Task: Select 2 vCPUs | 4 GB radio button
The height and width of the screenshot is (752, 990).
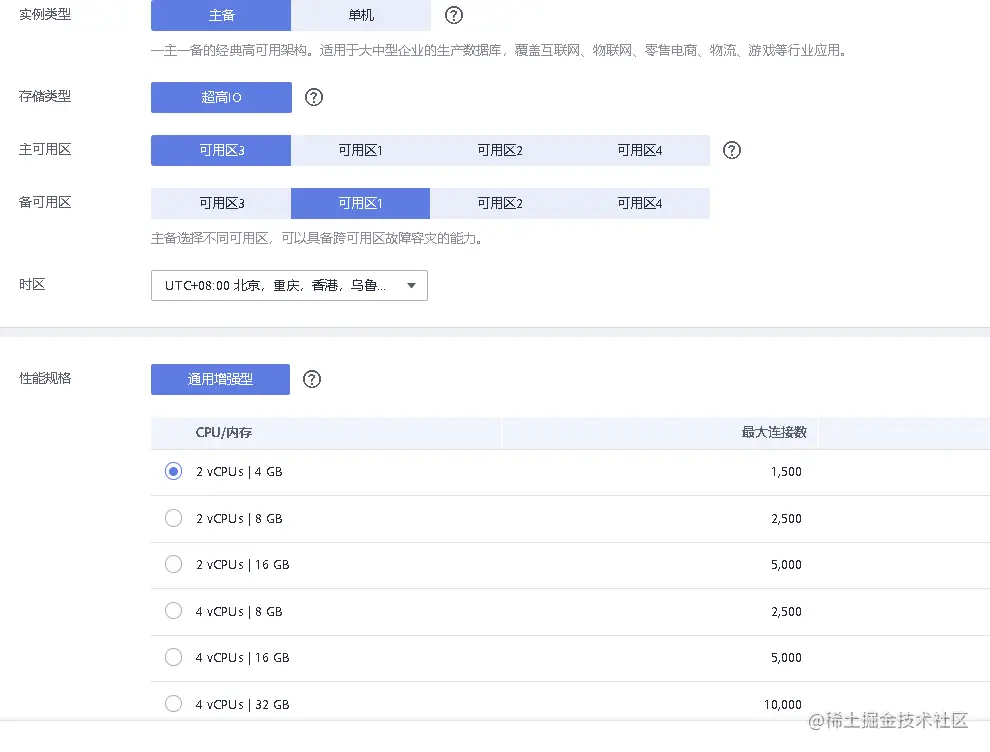Action: [x=174, y=472]
